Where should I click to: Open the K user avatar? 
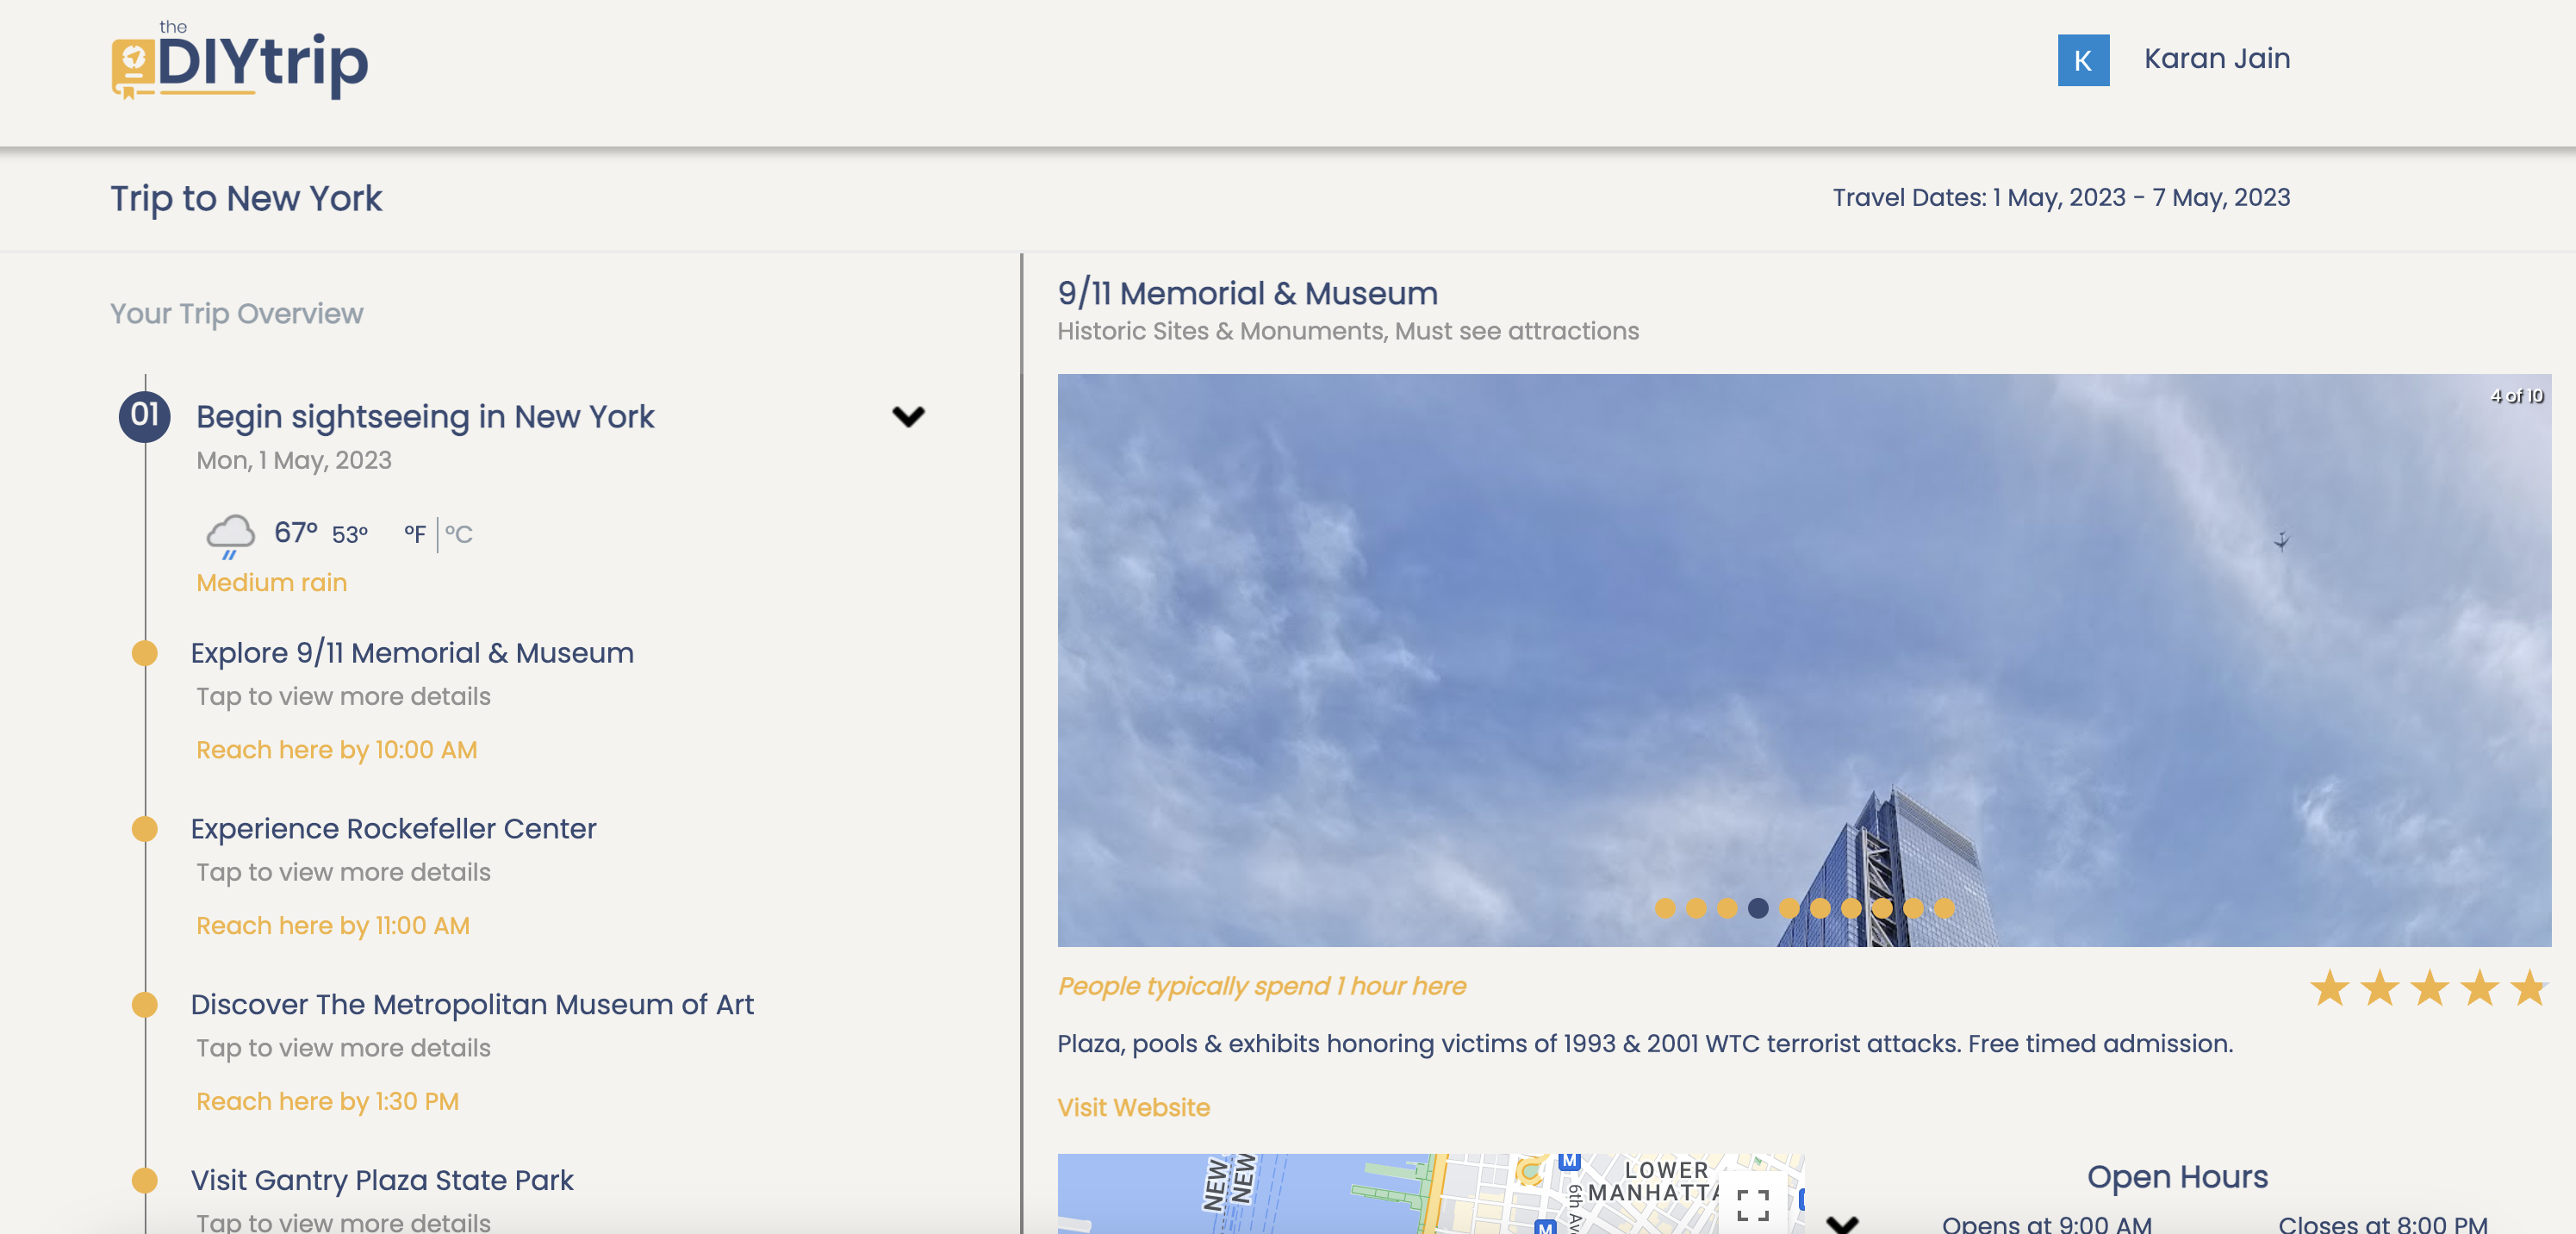2083,60
